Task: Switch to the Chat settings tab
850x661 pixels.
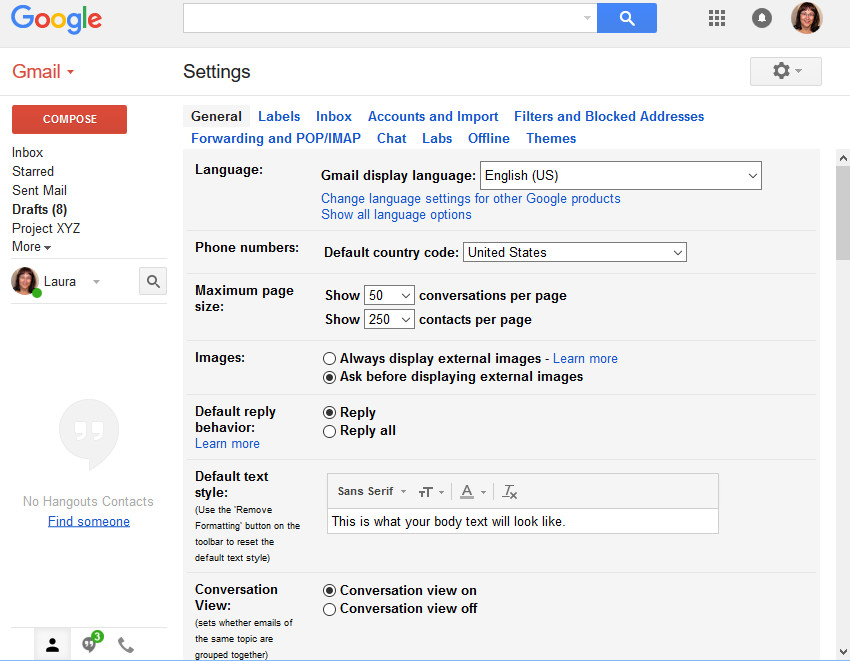Action: pyautogui.click(x=391, y=138)
